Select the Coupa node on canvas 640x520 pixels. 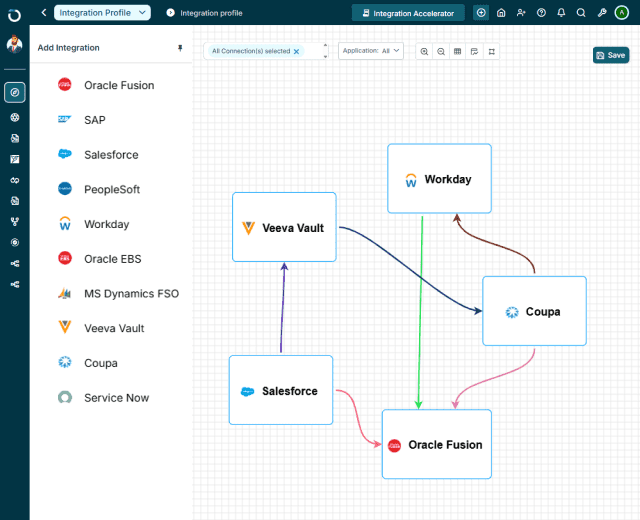pos(534,311)
